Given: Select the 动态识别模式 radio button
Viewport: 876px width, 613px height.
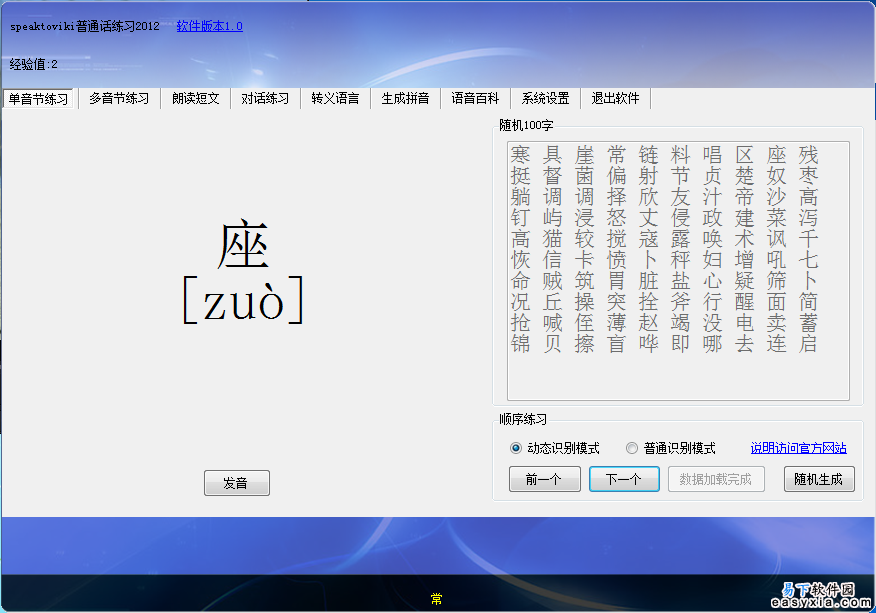Looking at the screenshot, I should pyautogui.click(x=516, y=448).
